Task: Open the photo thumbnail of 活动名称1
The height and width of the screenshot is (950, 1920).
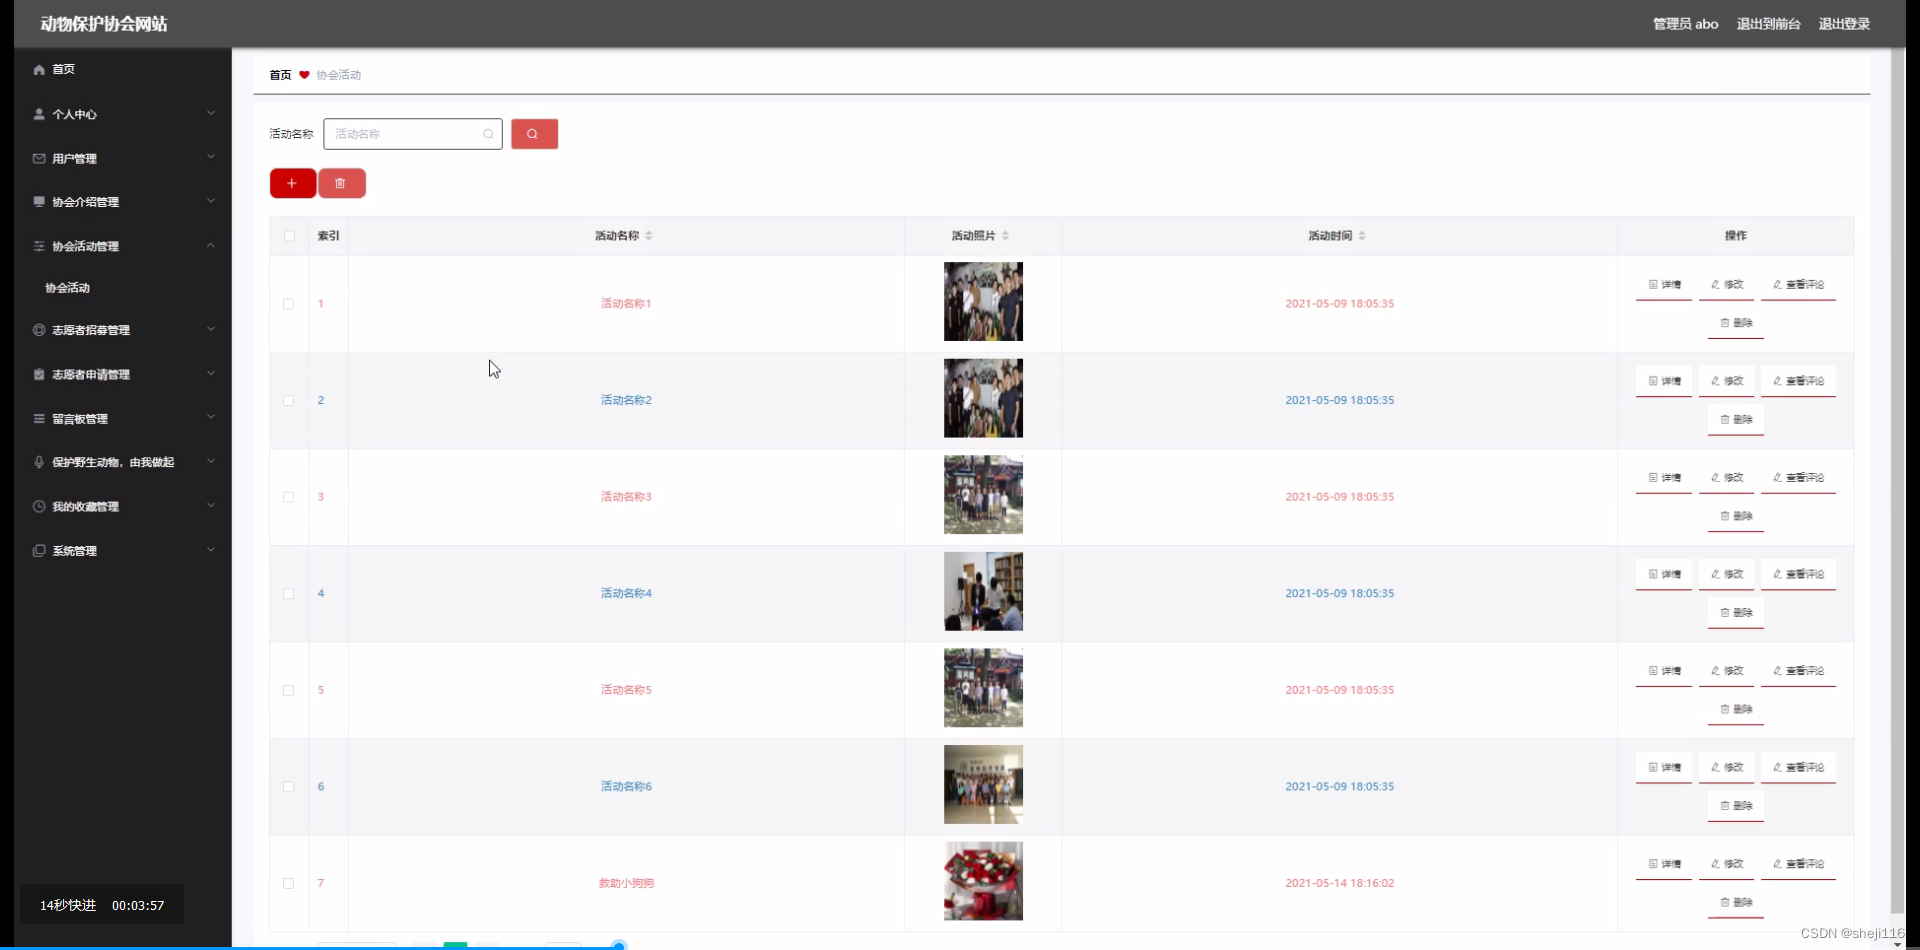Action: 983,302
